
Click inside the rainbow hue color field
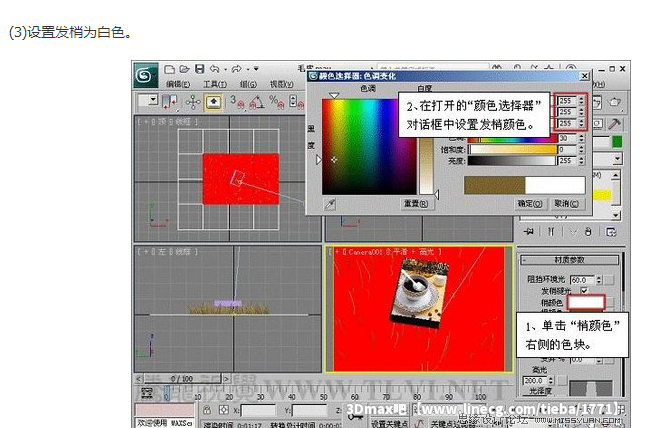[x=369, y=146]
